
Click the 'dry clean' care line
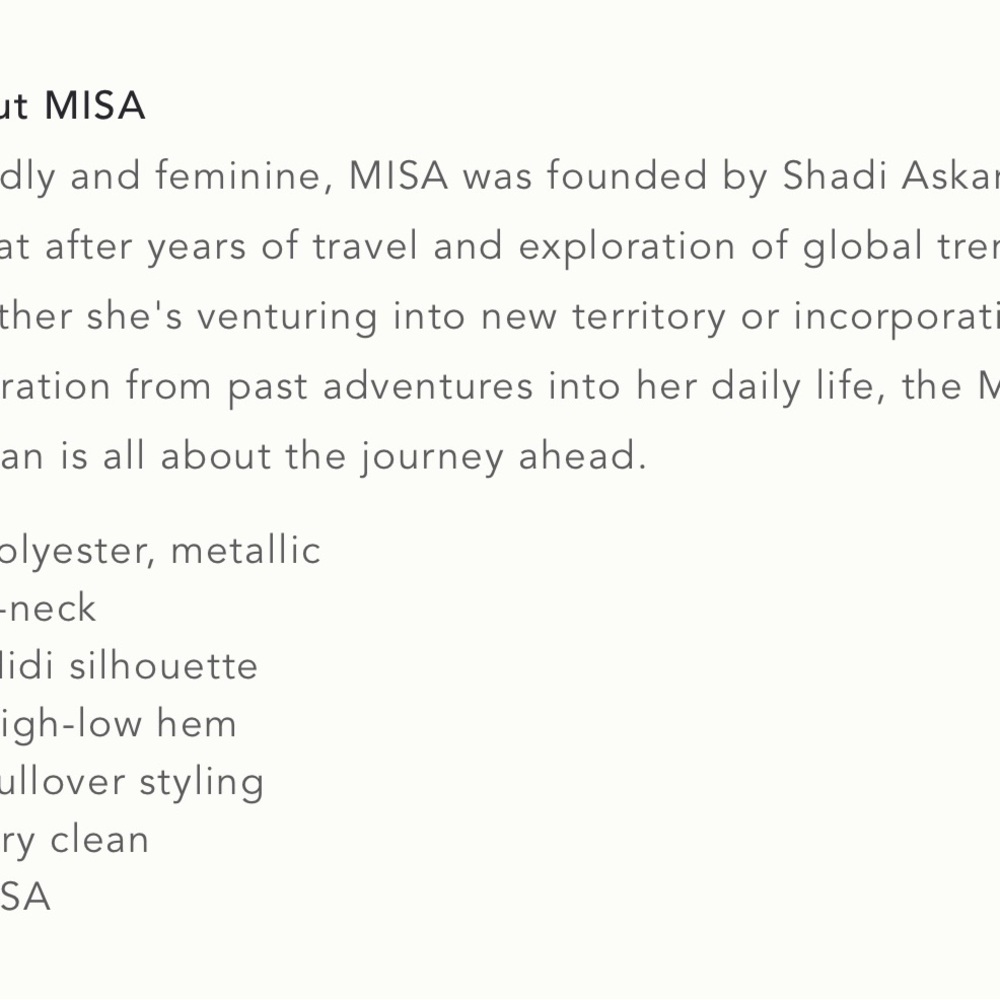point(74,839)
